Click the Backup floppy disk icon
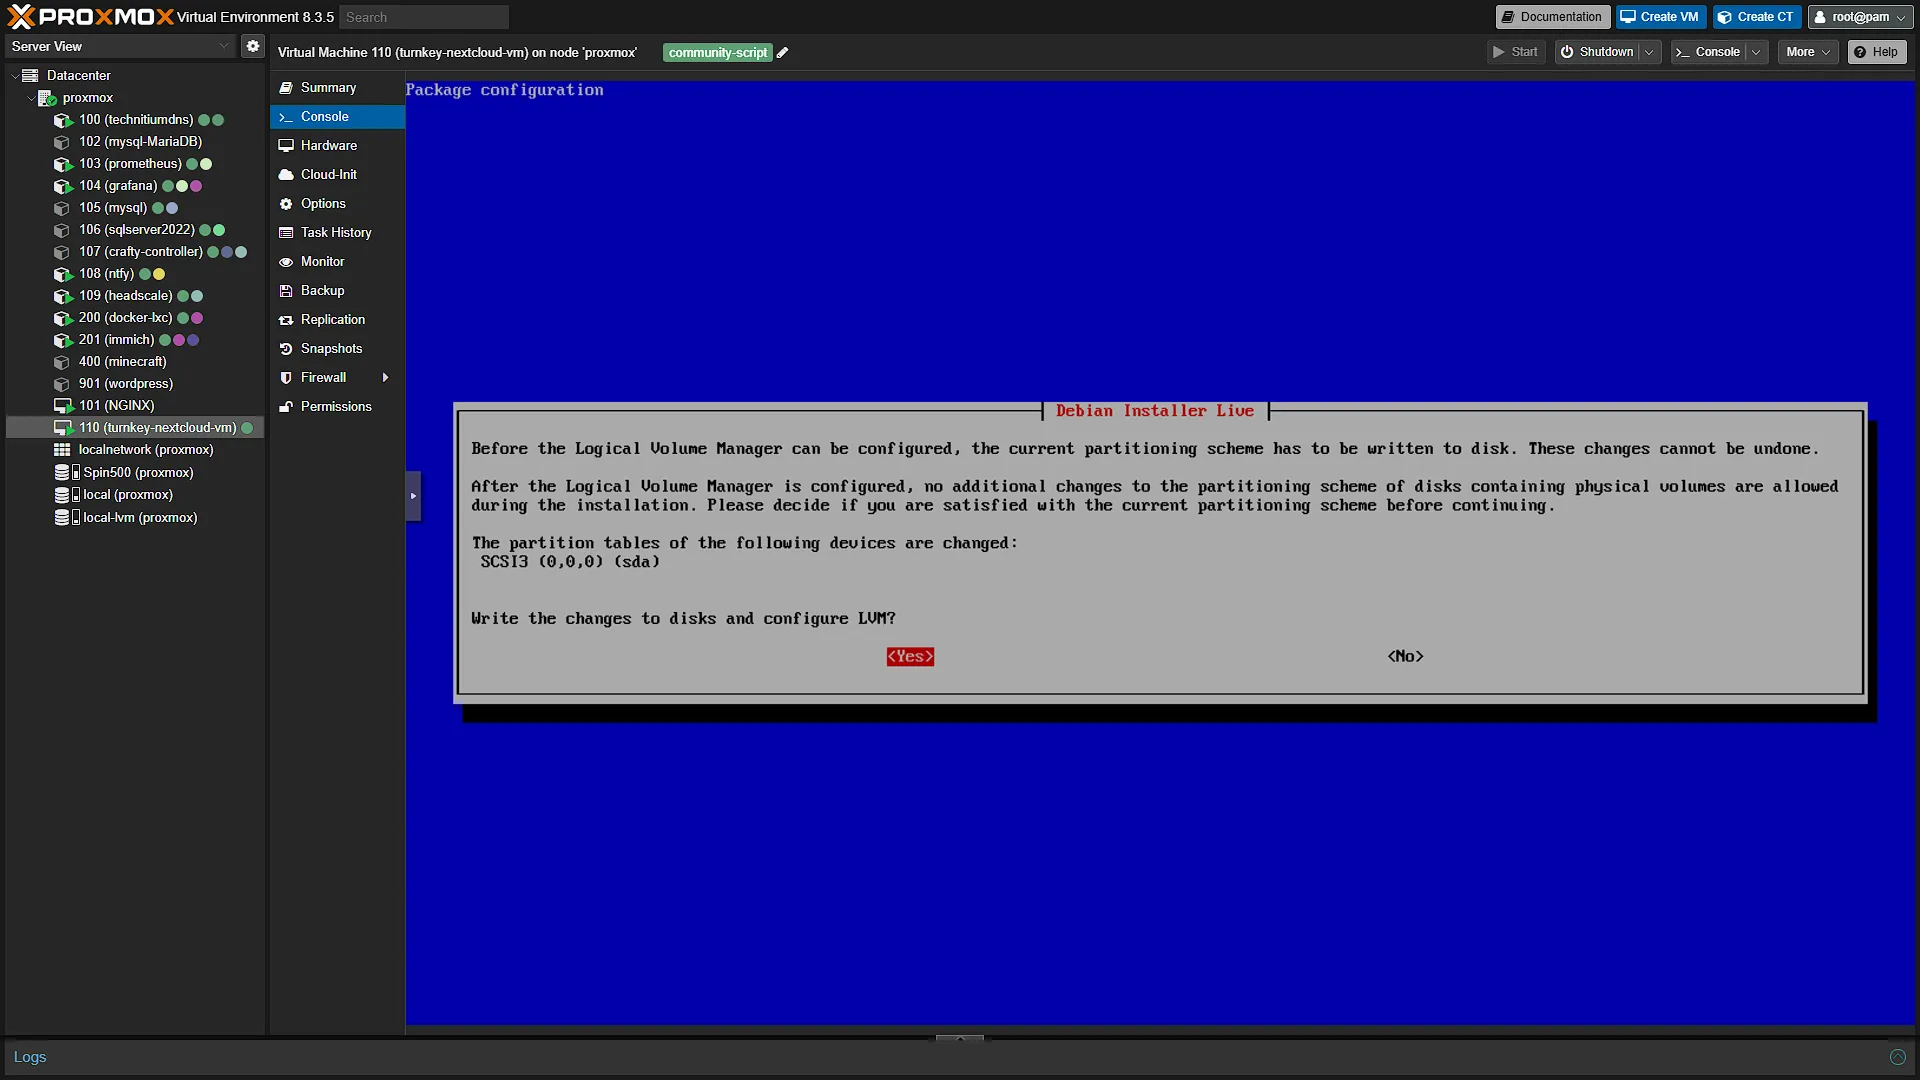This screenshot has height=1080, width=1920. (x=286, y=291)
